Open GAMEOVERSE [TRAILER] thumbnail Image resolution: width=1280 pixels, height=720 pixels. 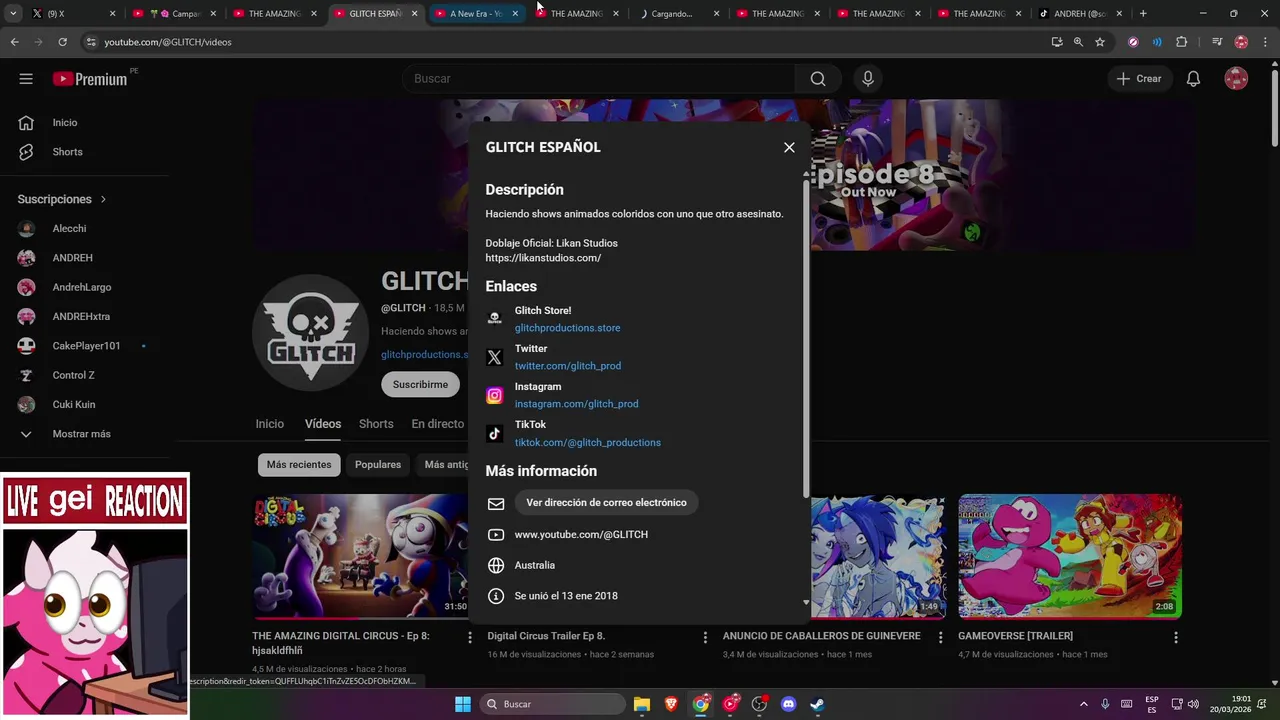[1070, 556]
